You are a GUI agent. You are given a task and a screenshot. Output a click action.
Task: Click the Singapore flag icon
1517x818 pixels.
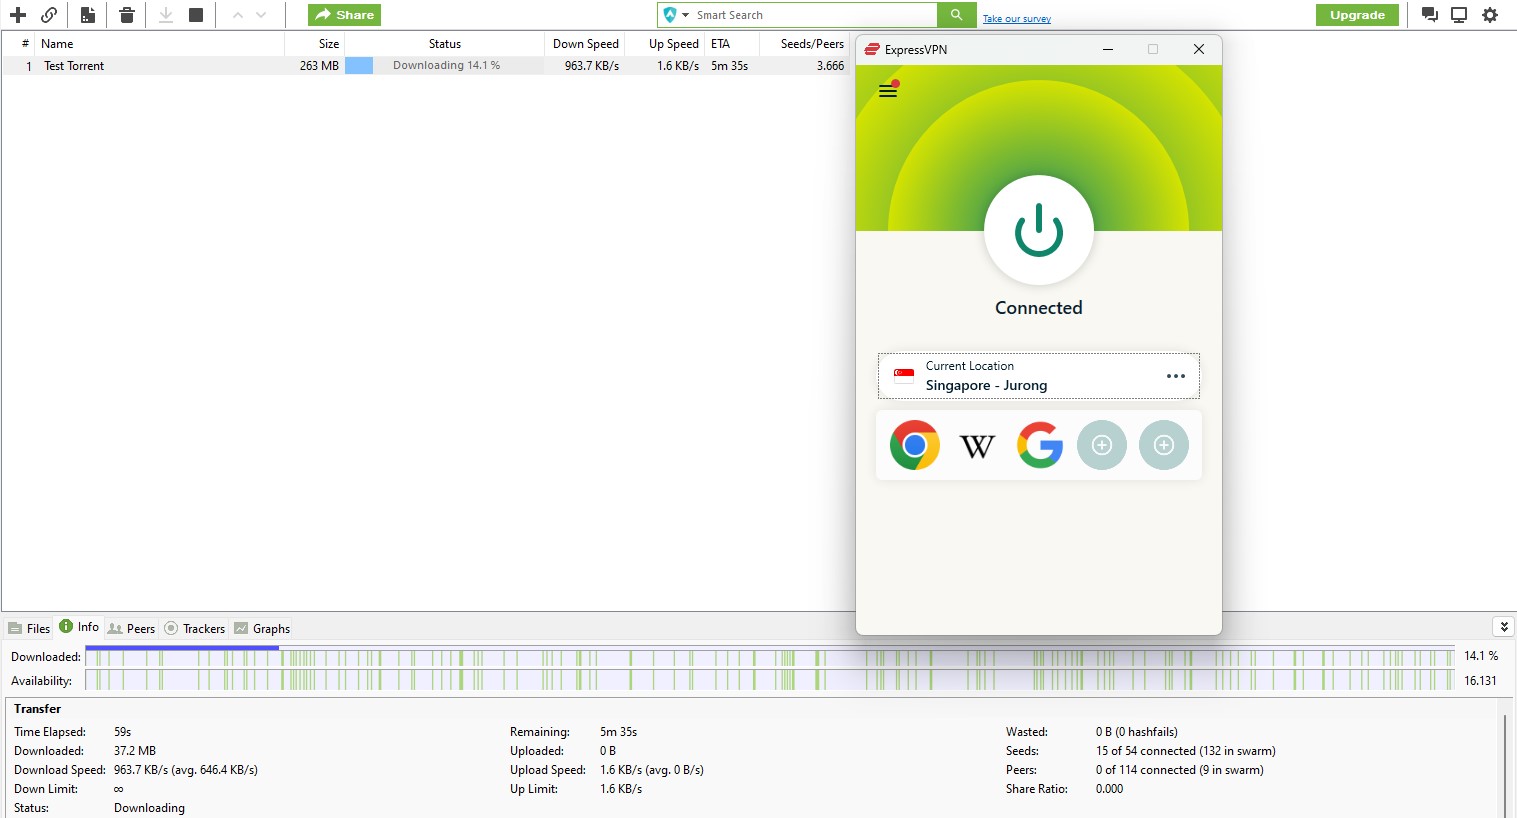[904, 376]
